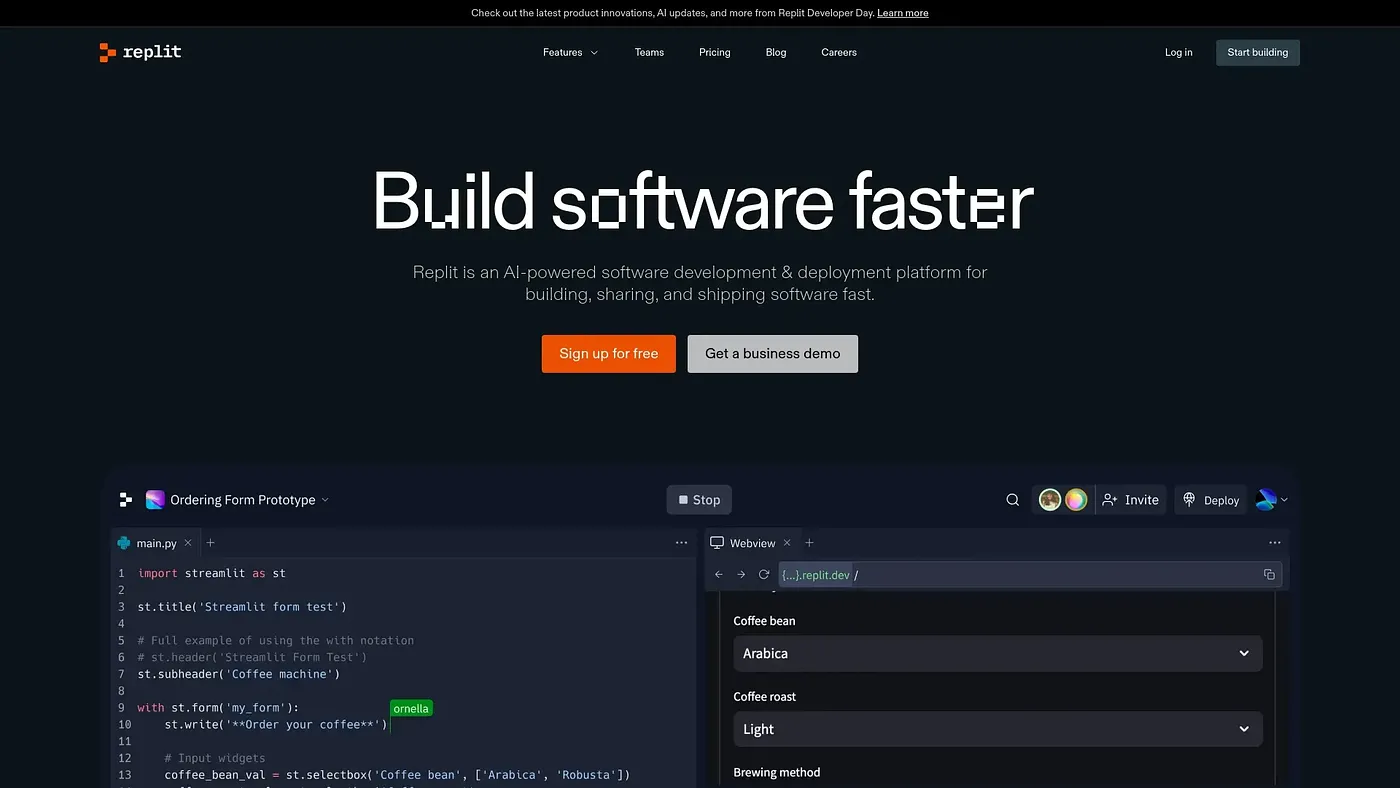This screenshot has height=788, width=1400.
Task: Click the ornella collaborator cursor label
Action: (411, 708)
